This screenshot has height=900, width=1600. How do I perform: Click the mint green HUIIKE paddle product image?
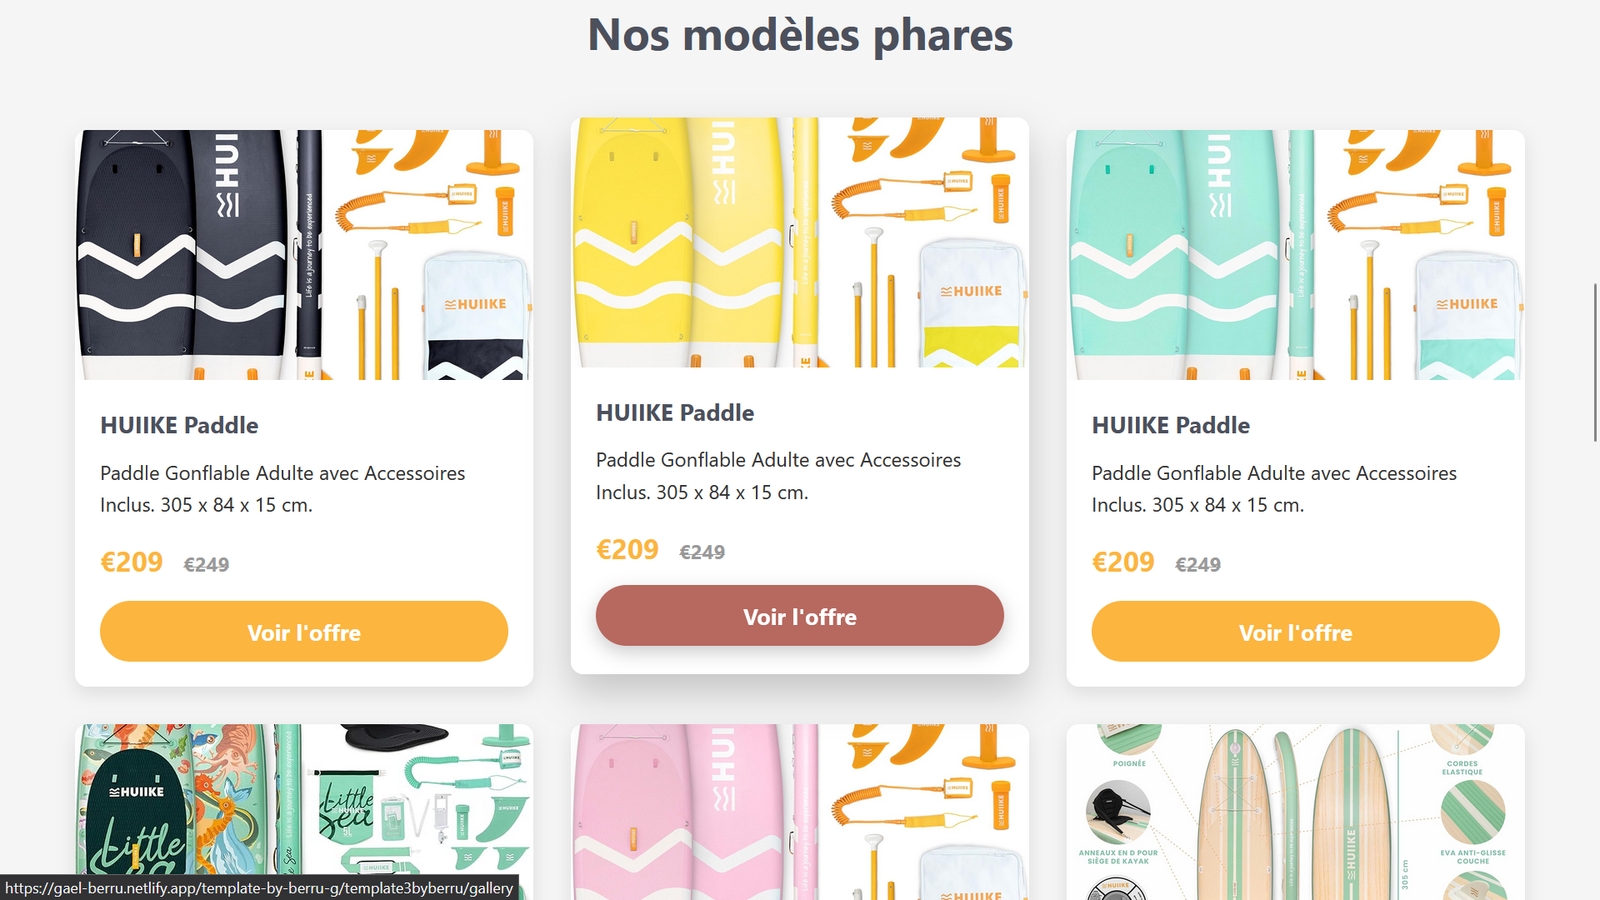[1296, 255]
